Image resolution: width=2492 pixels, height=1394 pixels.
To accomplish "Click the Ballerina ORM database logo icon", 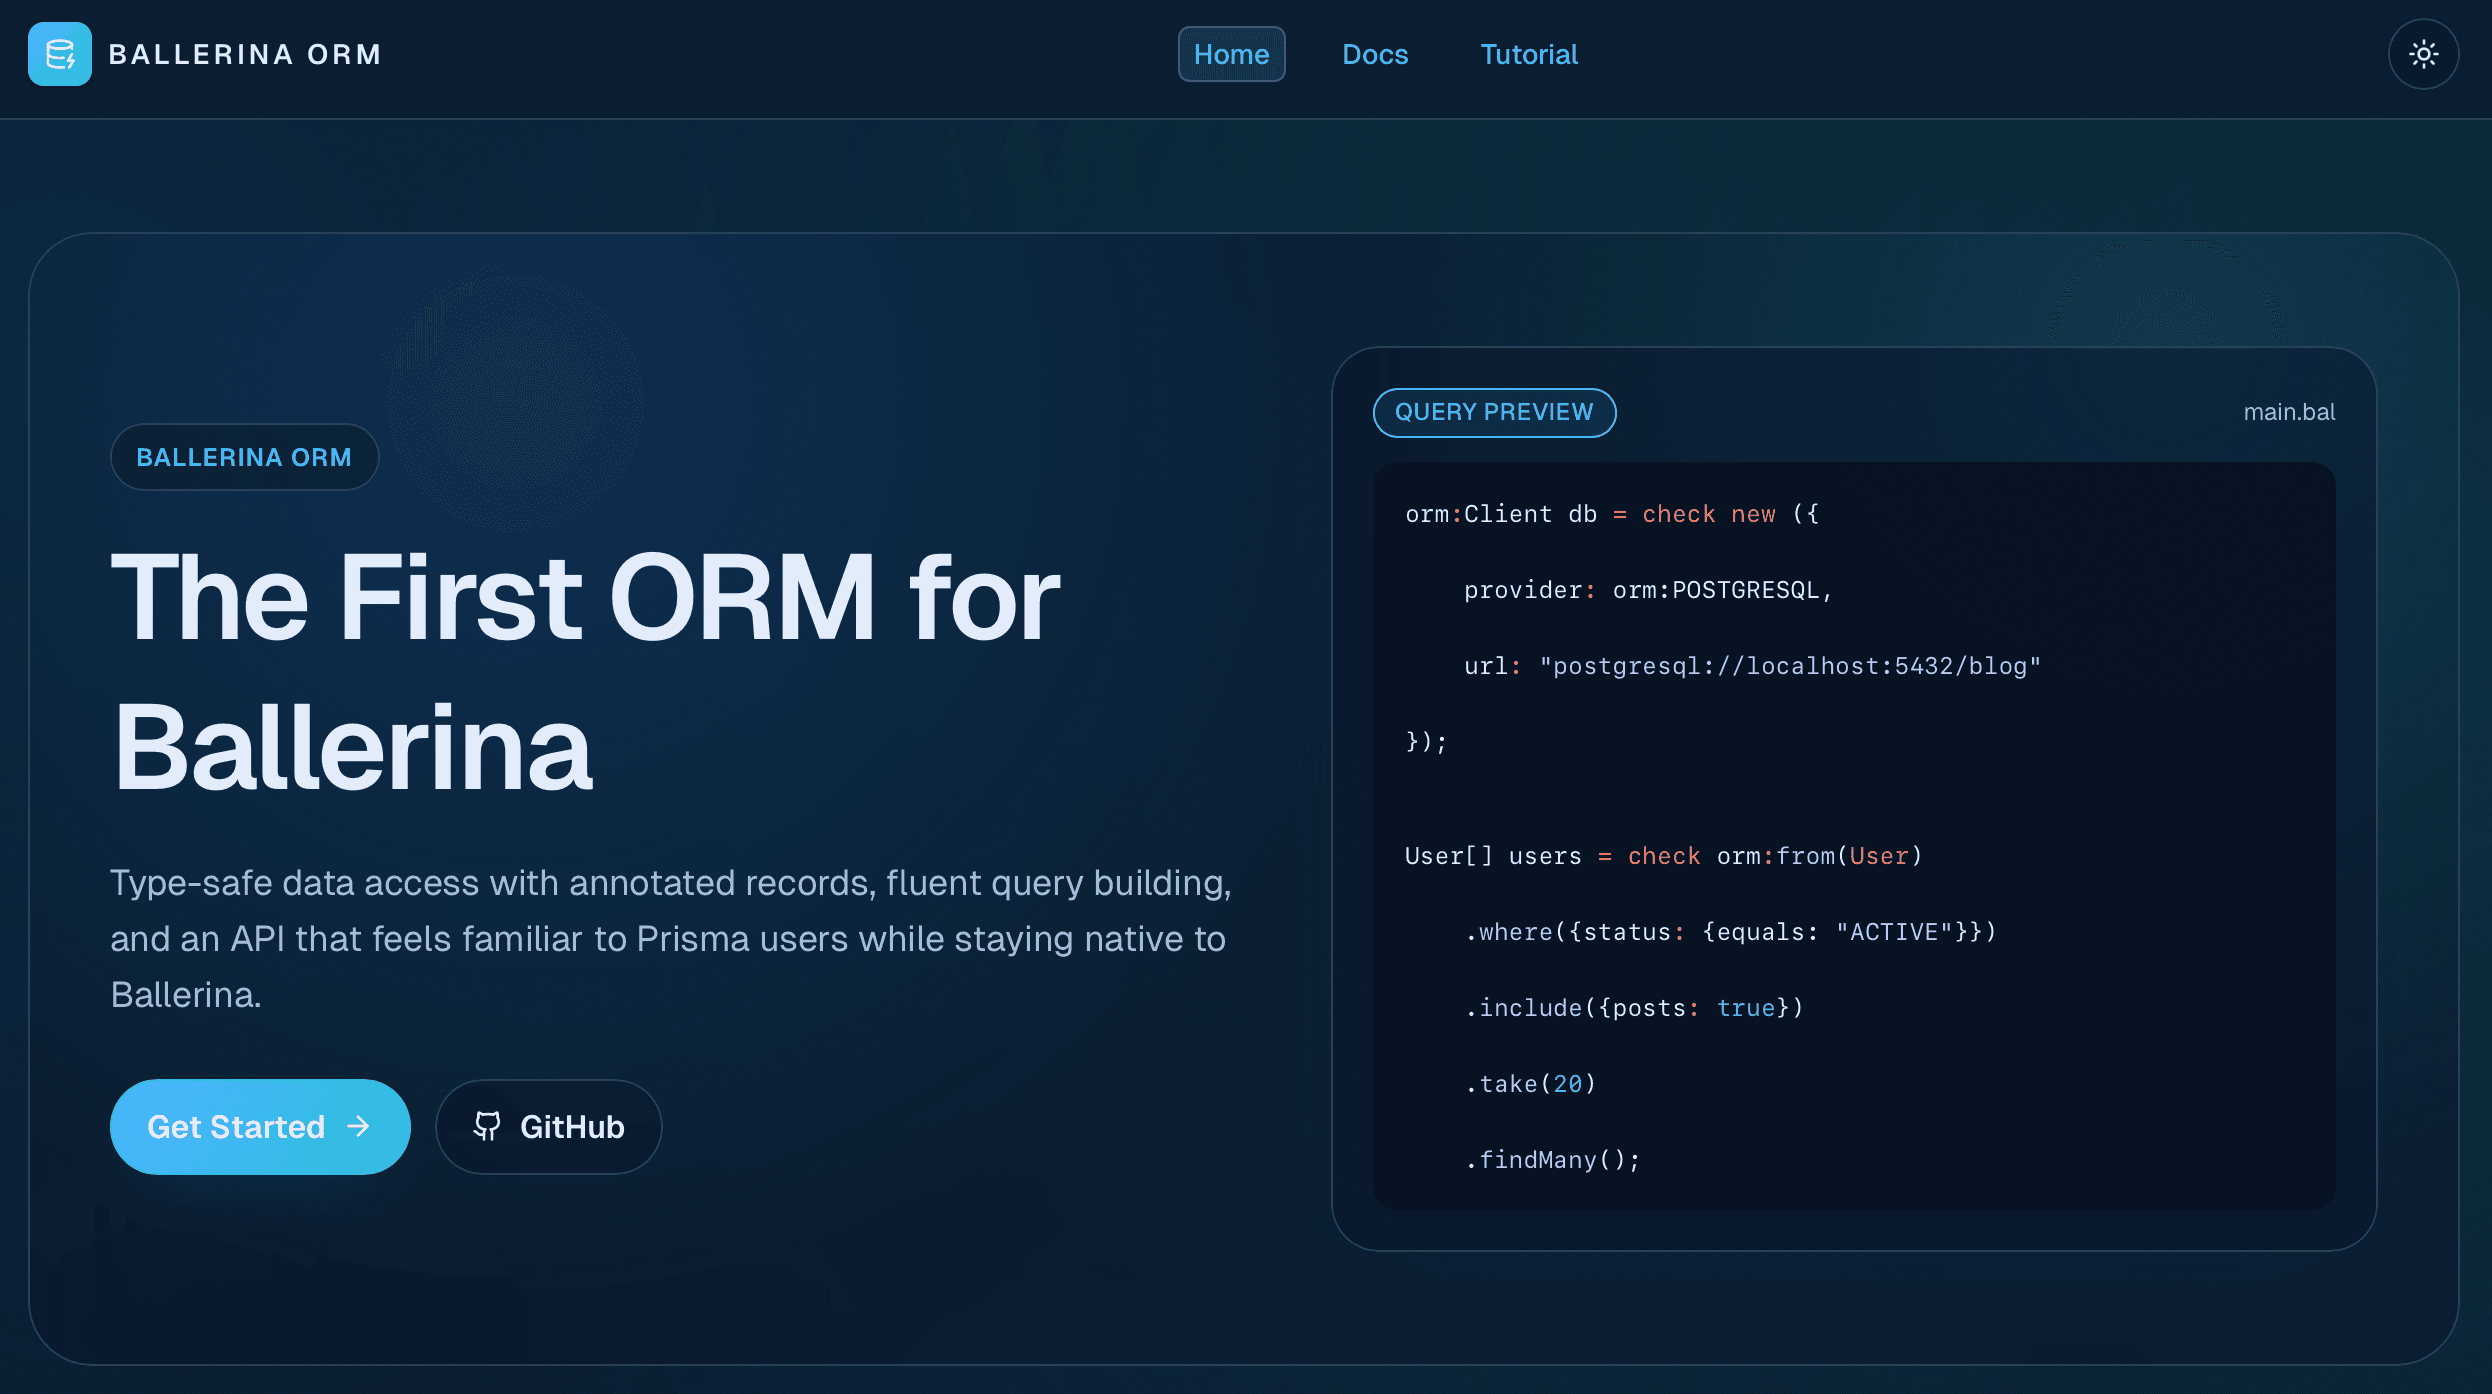I will pos(60,54).
